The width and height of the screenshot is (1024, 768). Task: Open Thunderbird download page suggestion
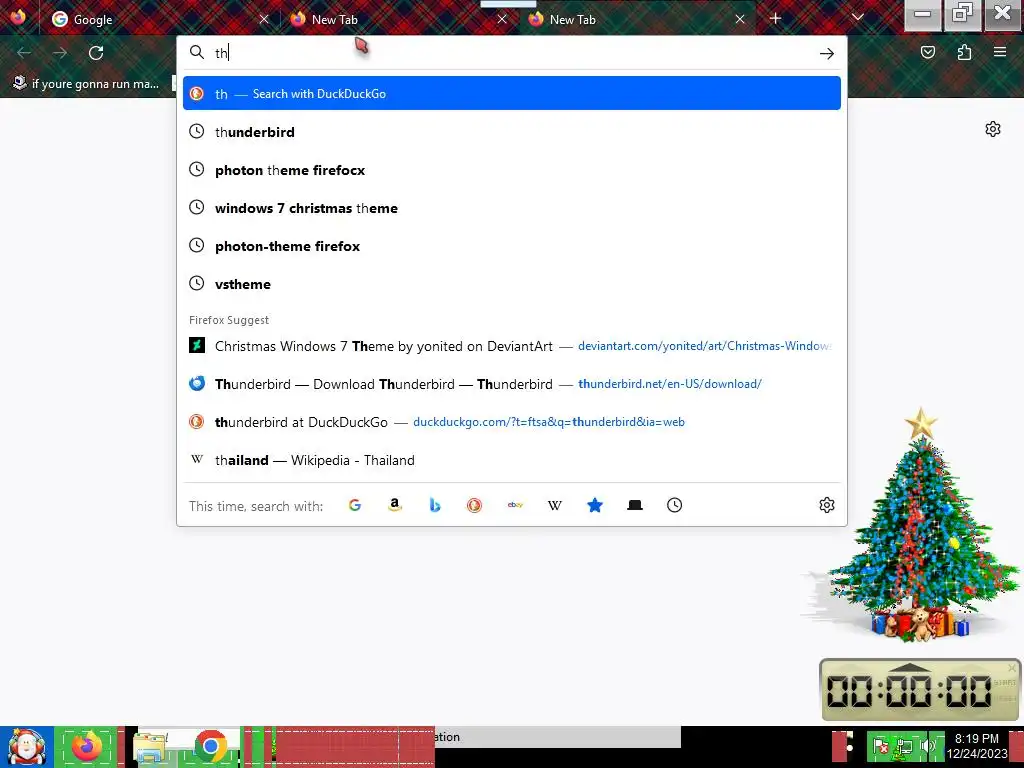coord(511,384)
